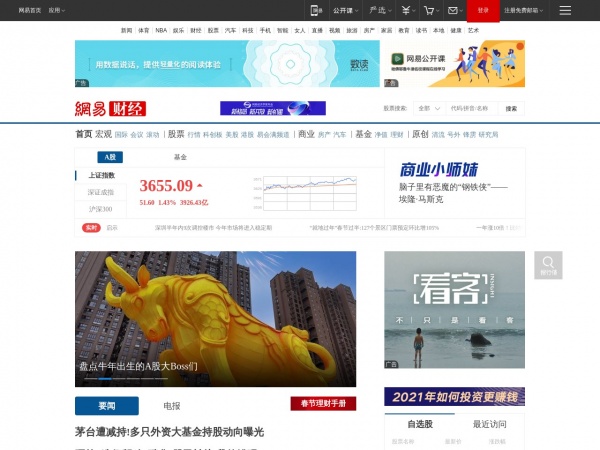Switch to the 最近访问 tab
This screenshot has width=600, height=450.
[489, 424]
